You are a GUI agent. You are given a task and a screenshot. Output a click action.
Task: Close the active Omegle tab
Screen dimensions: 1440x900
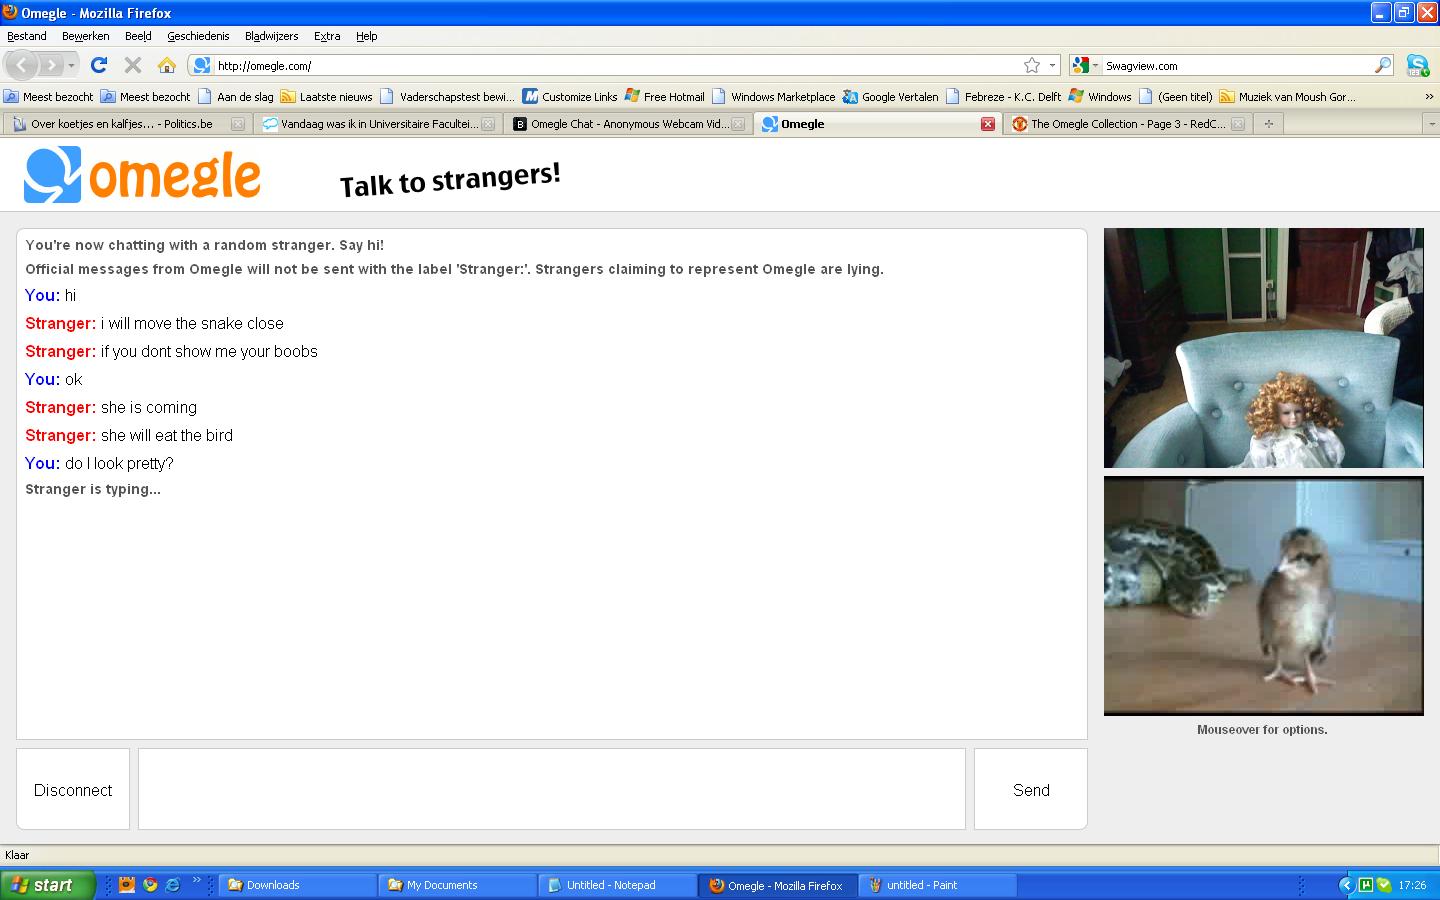(x=988, y=124)
